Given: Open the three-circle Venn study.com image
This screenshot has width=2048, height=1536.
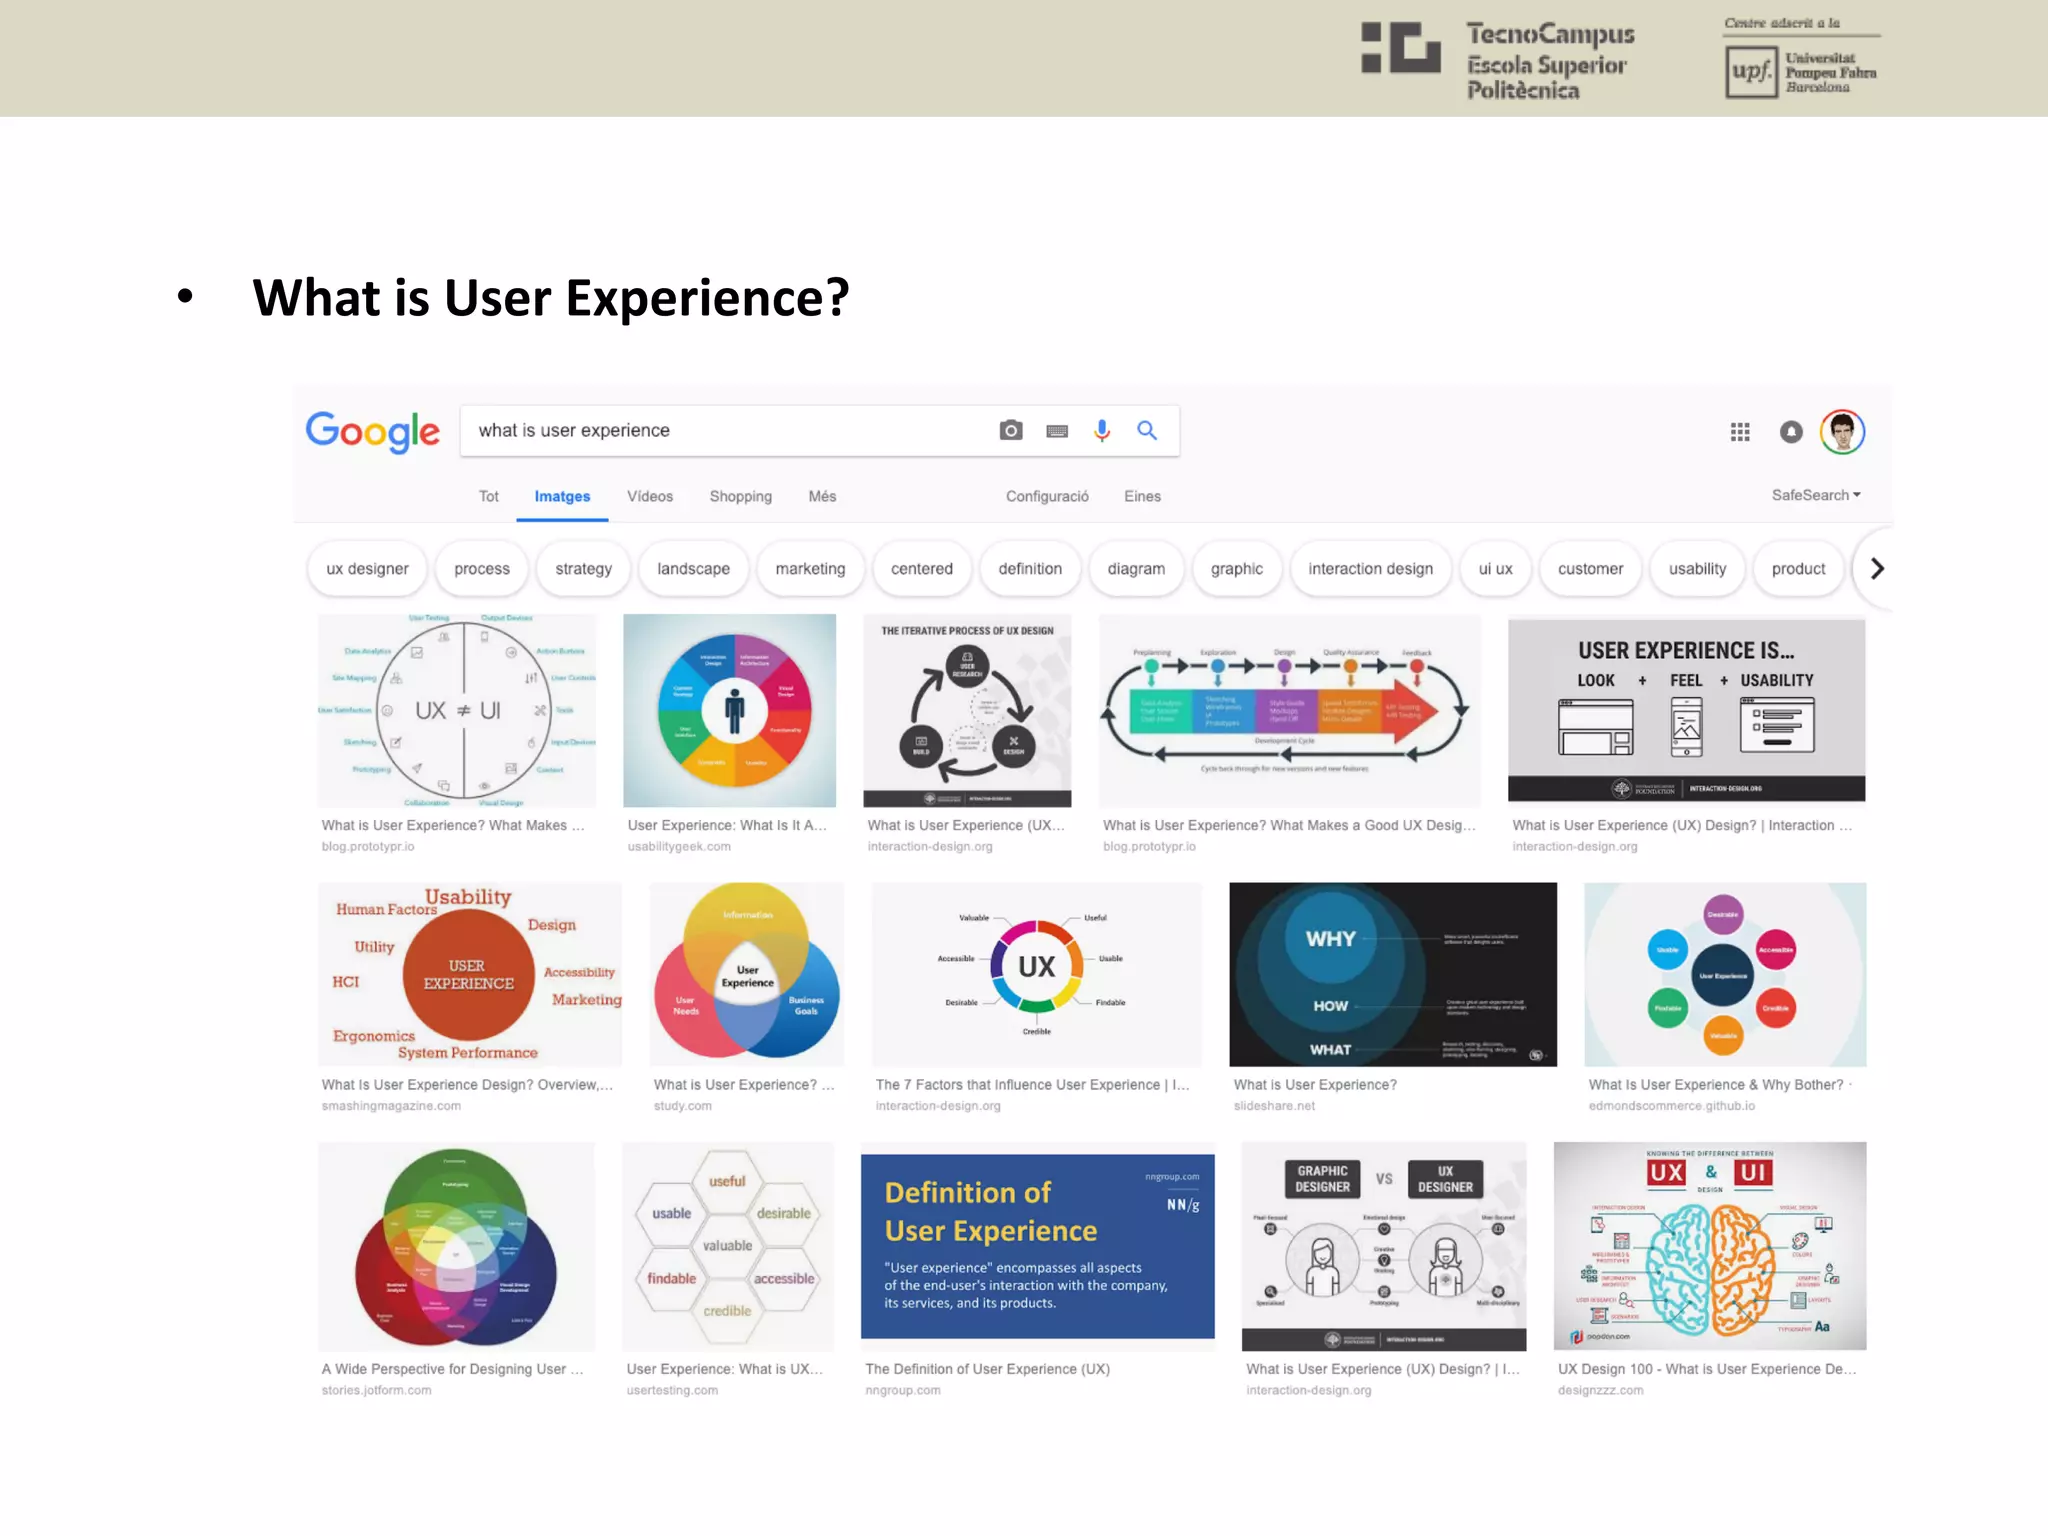Looking at the screenshot, I should [x=747, y=974].
